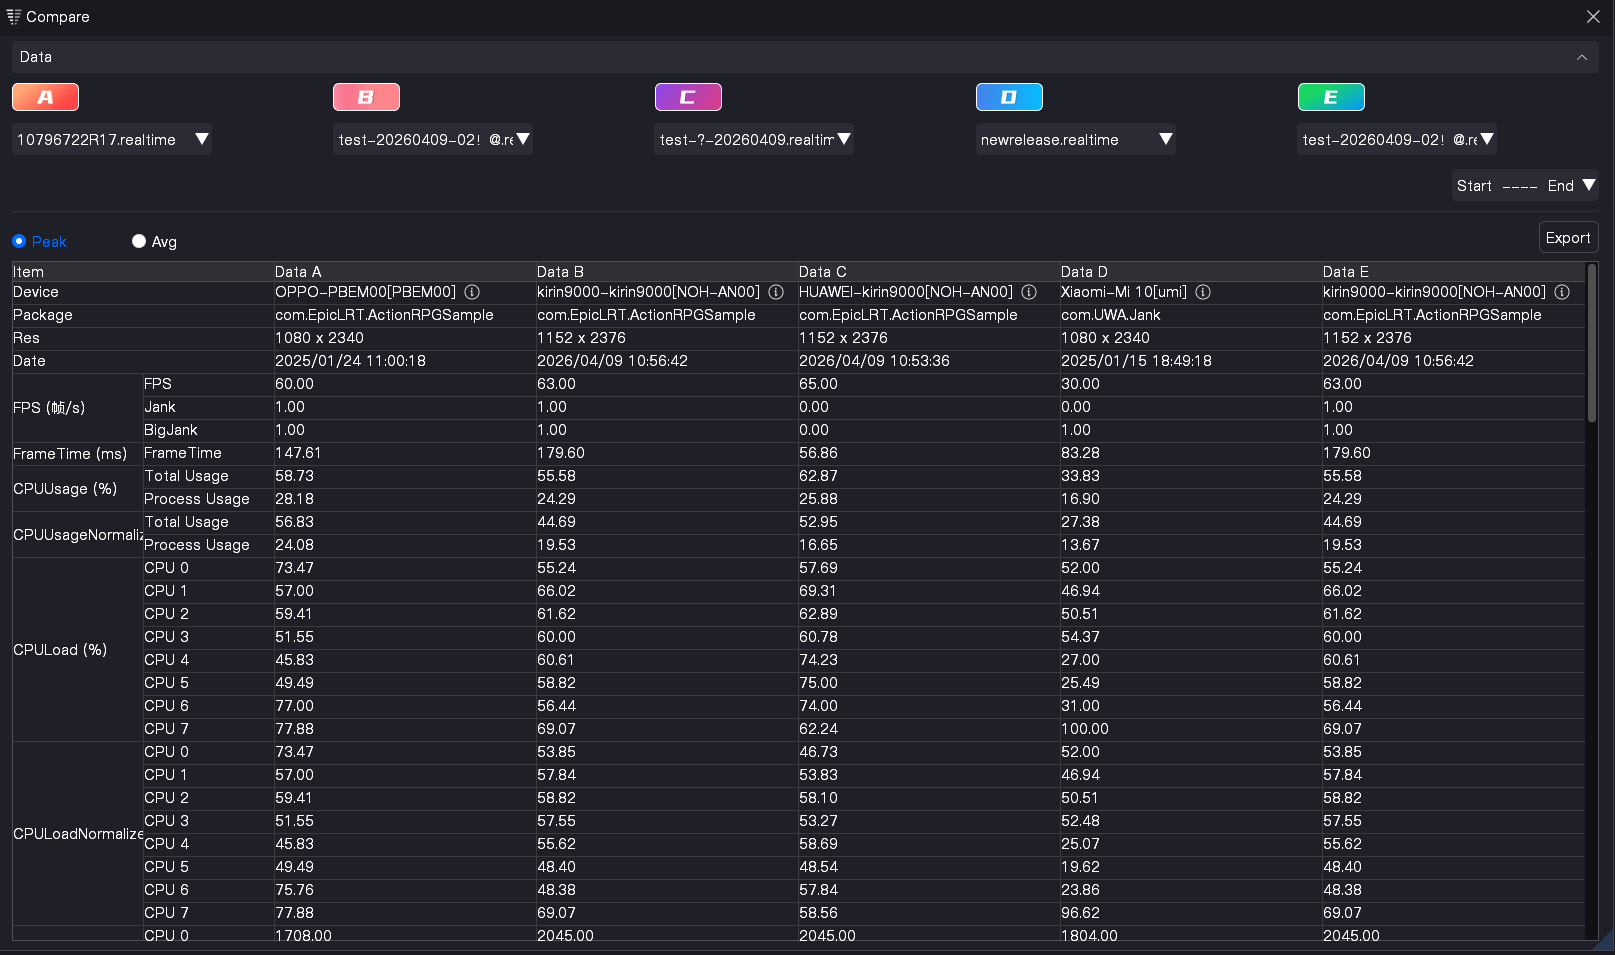Select the CPULoadNormalize group label
Viewport: 1615px width, 955px height.
click(x=78, y=833)
